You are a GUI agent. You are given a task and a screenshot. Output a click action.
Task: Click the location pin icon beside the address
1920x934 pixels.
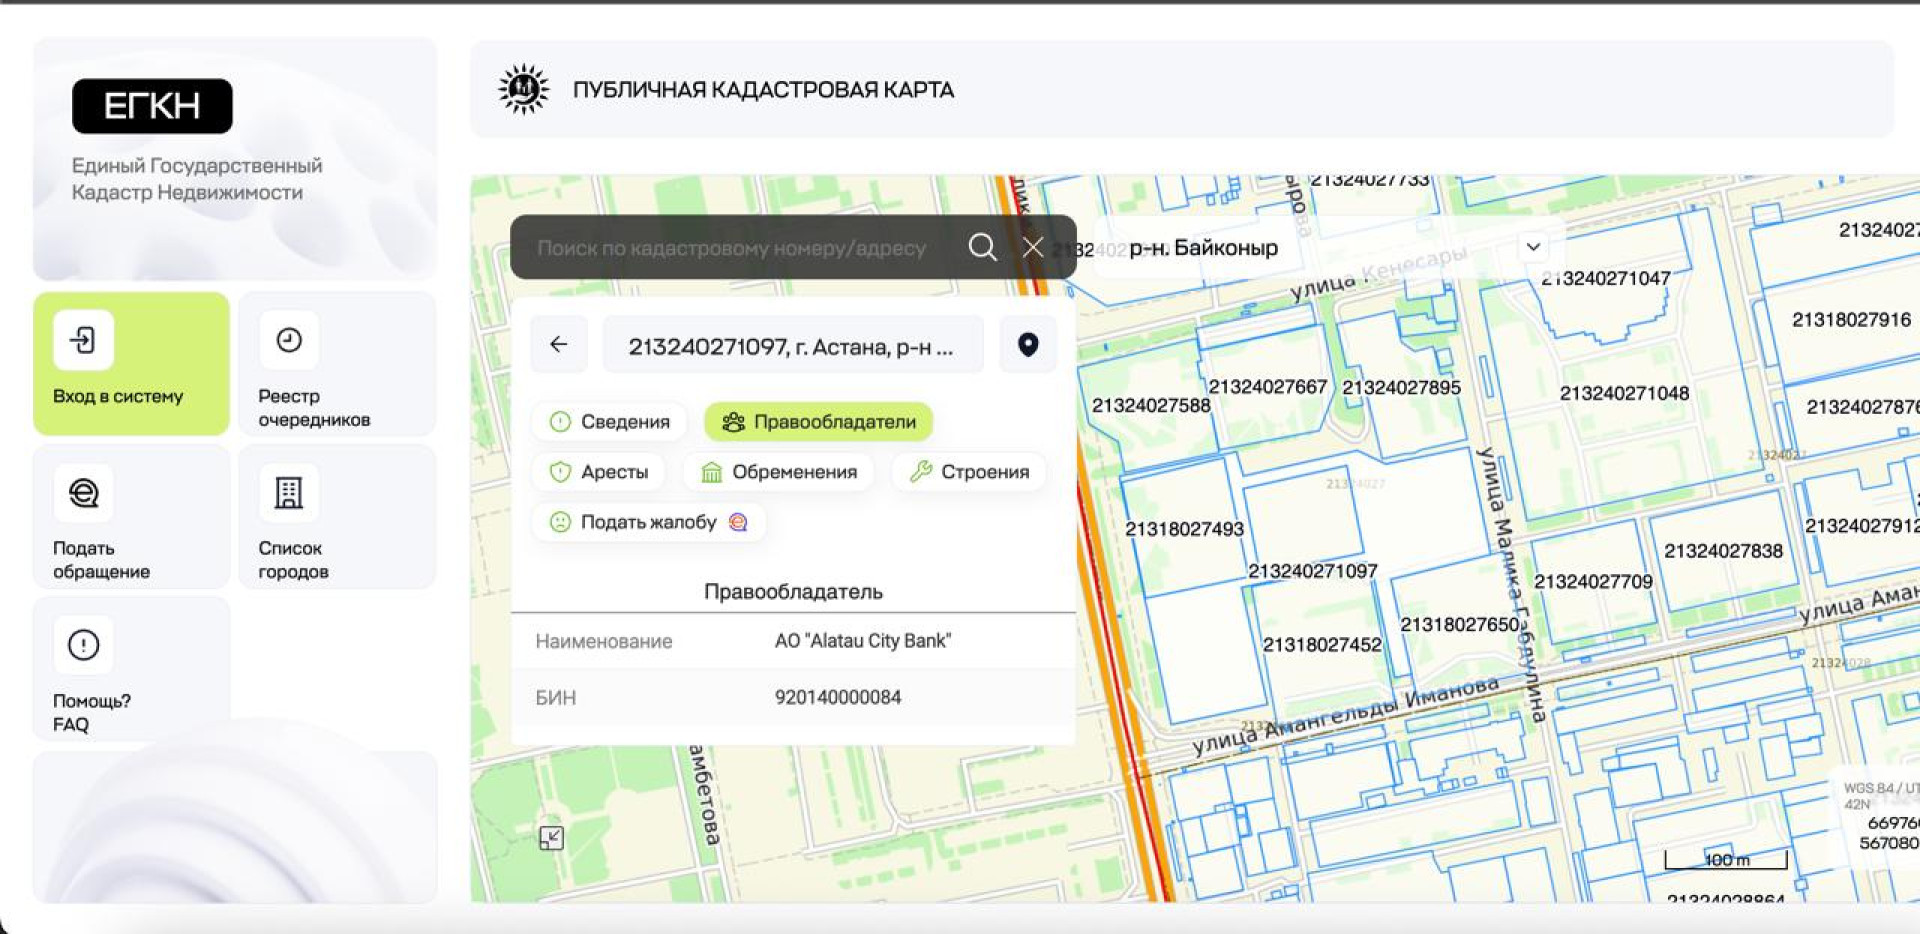1028,344
